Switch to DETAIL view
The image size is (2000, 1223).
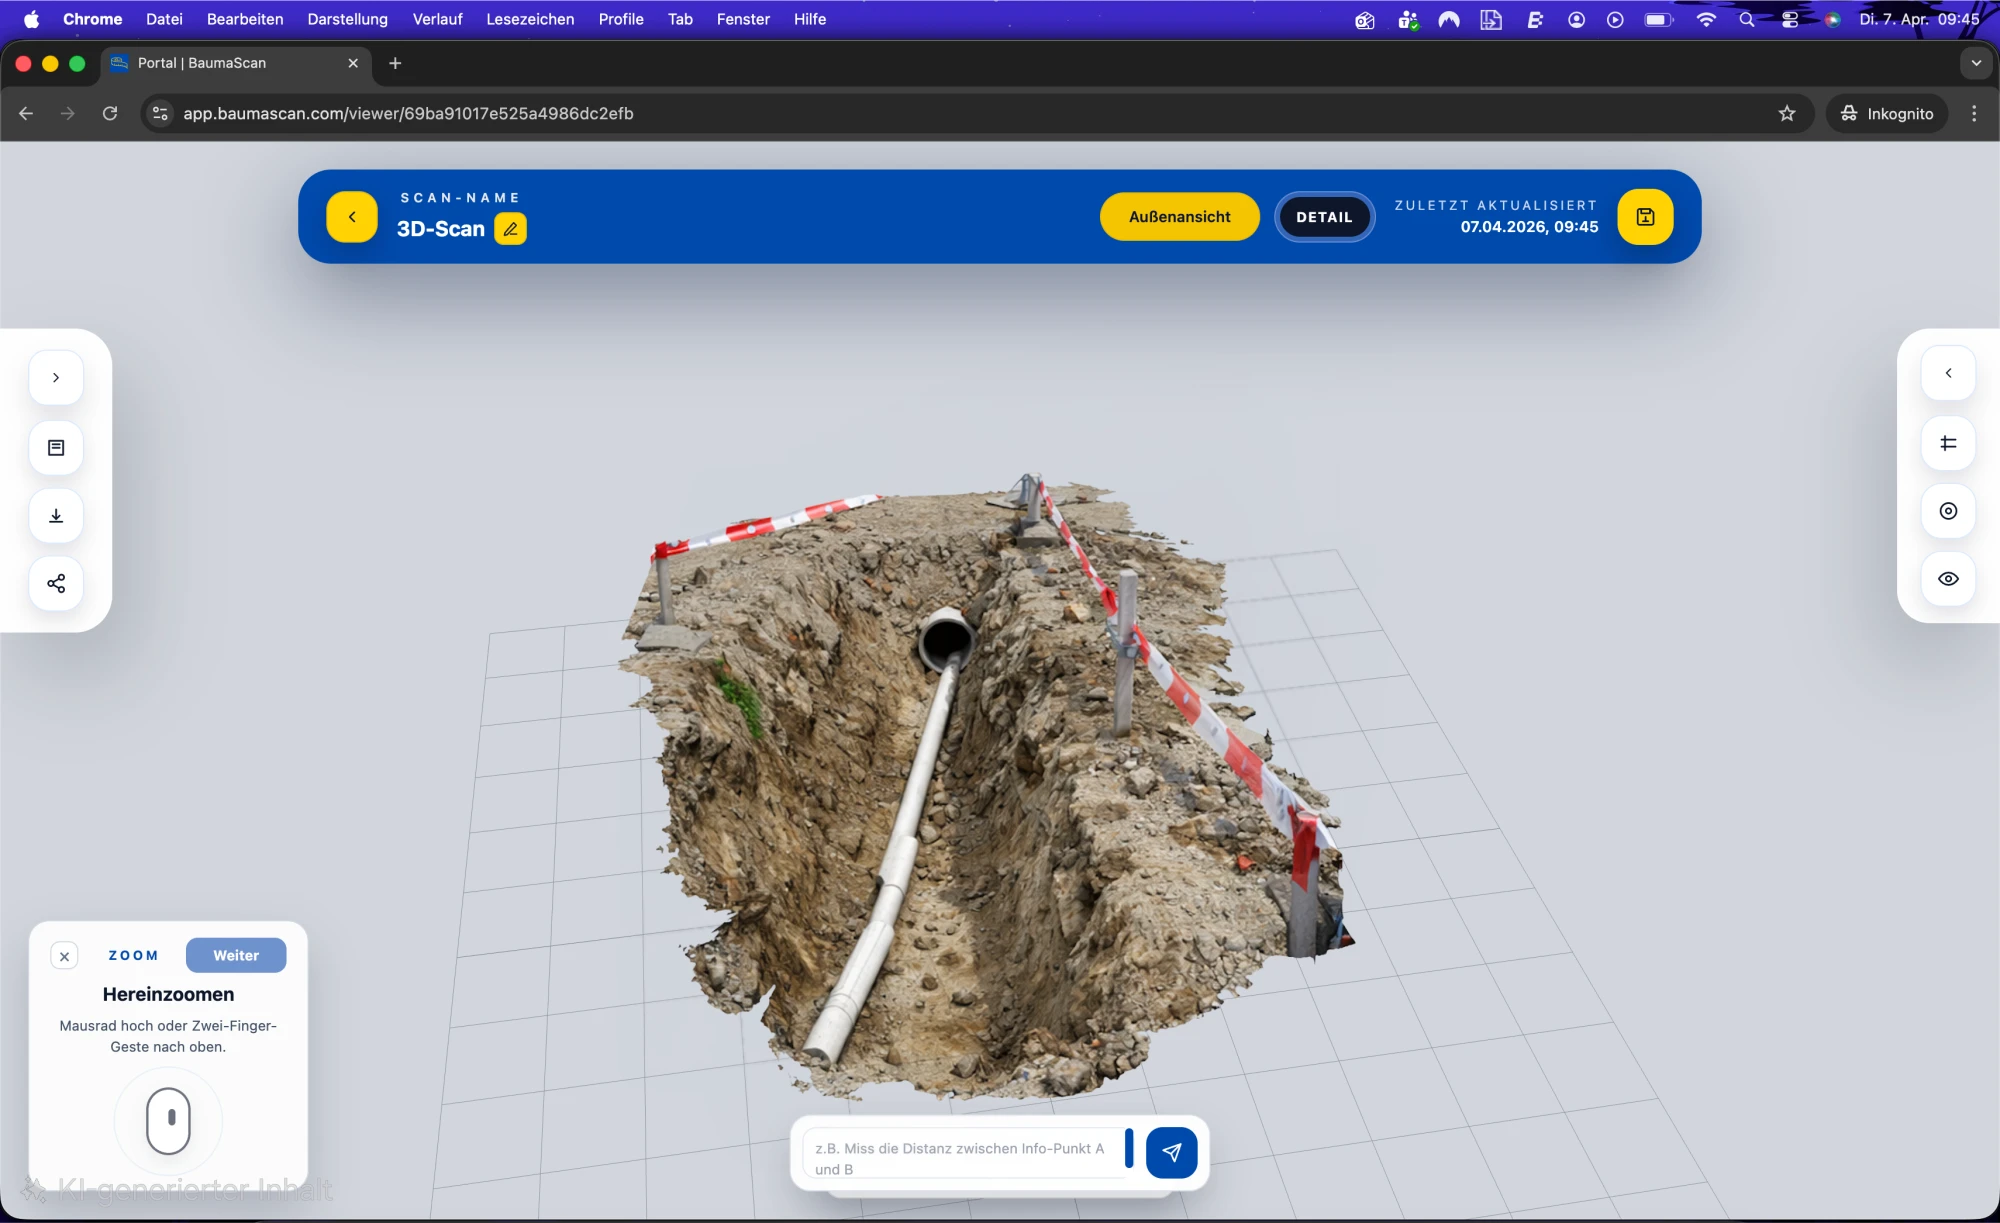(1324, 217)
